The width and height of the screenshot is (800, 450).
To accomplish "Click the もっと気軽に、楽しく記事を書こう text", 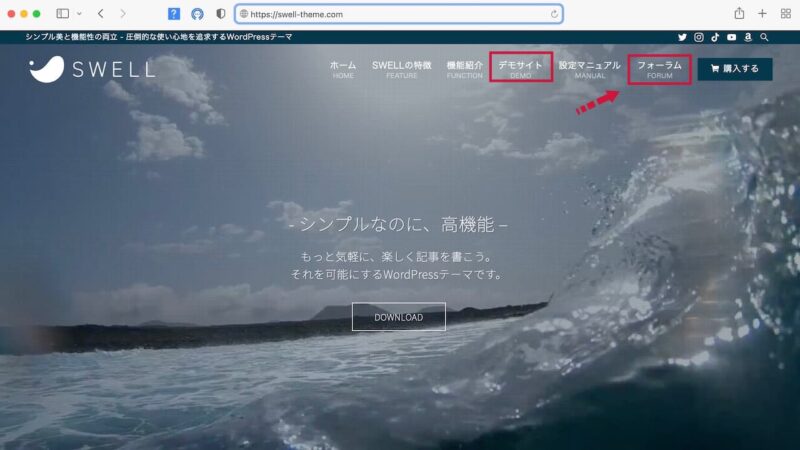I will point(396,257).
